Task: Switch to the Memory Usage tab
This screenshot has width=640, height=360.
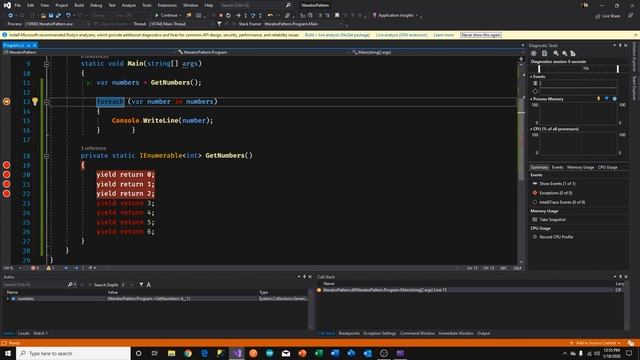Action: (580, 167)
